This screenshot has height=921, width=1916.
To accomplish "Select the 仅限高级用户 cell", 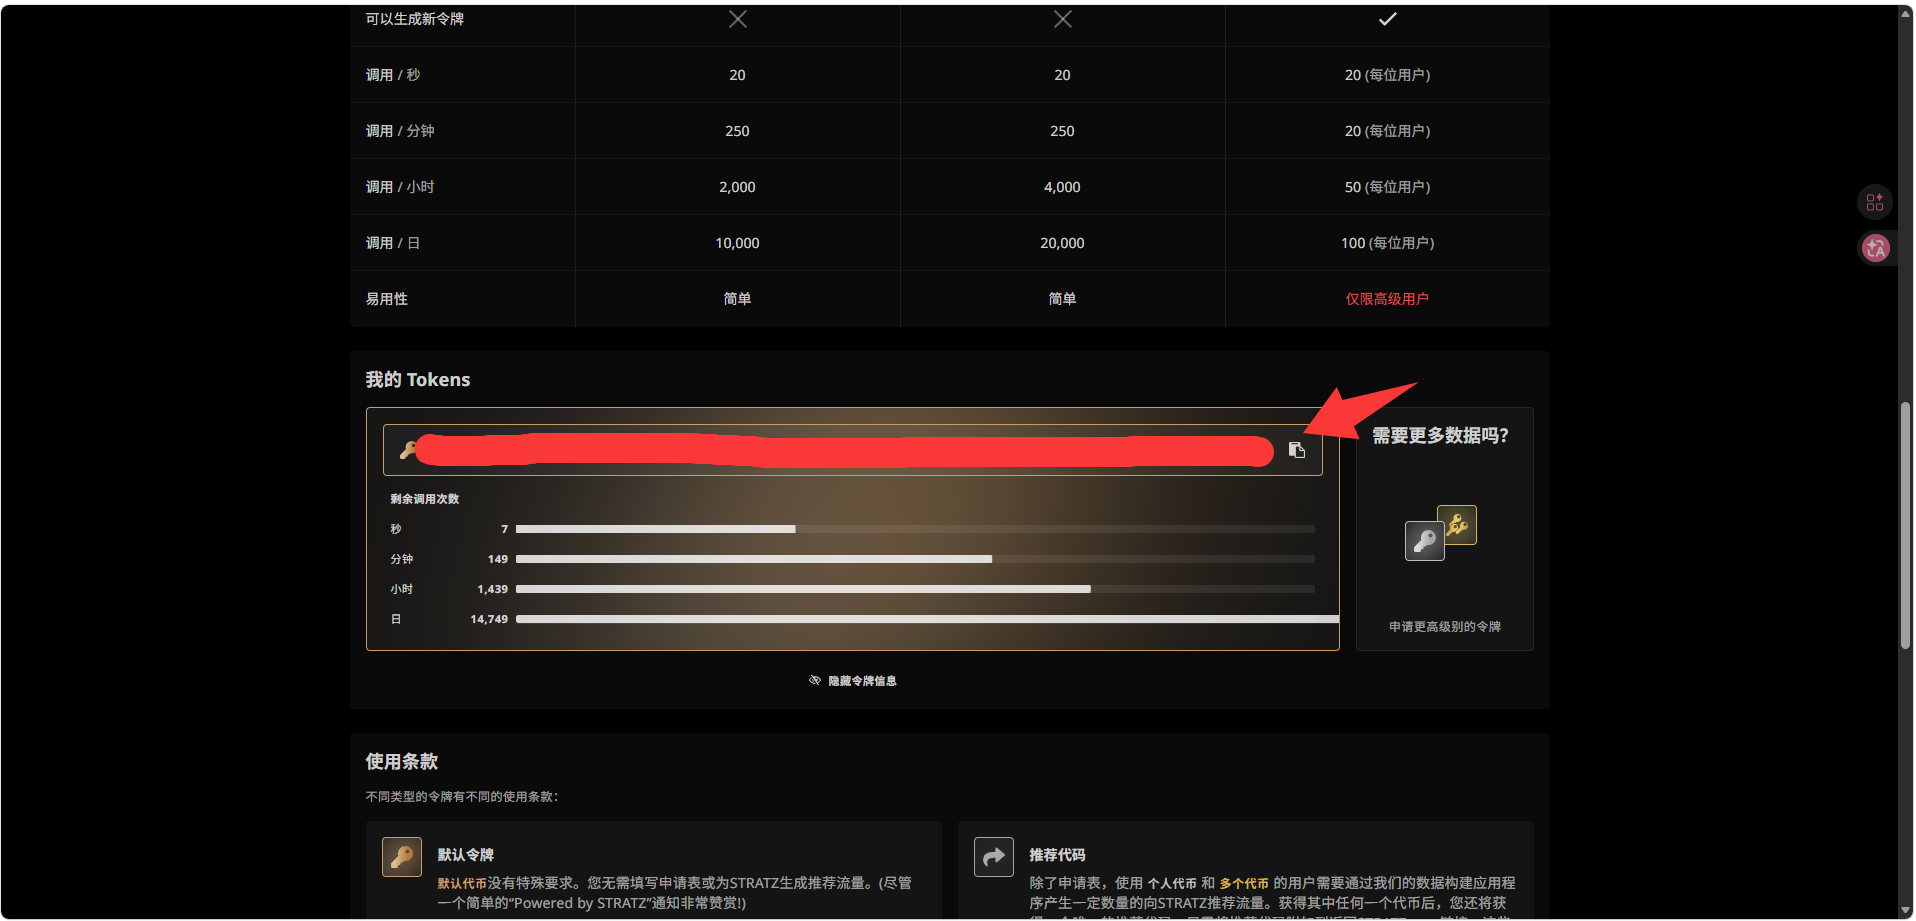I will click(1387, 299).
